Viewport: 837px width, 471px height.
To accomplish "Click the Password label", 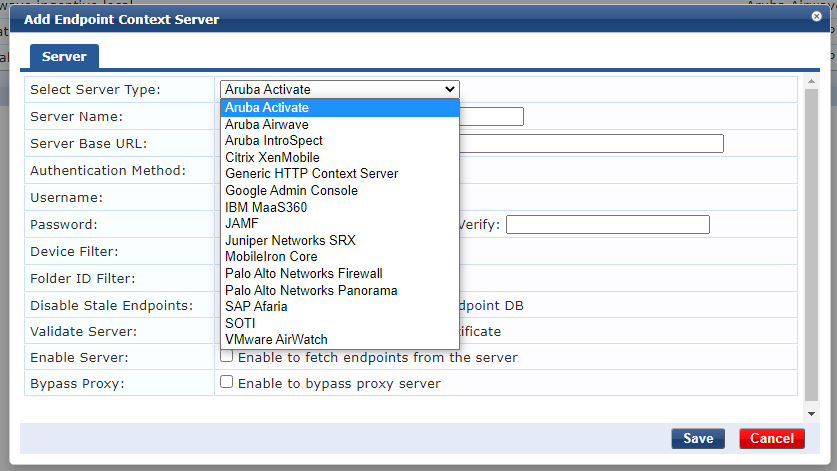I will pos(64,225).
